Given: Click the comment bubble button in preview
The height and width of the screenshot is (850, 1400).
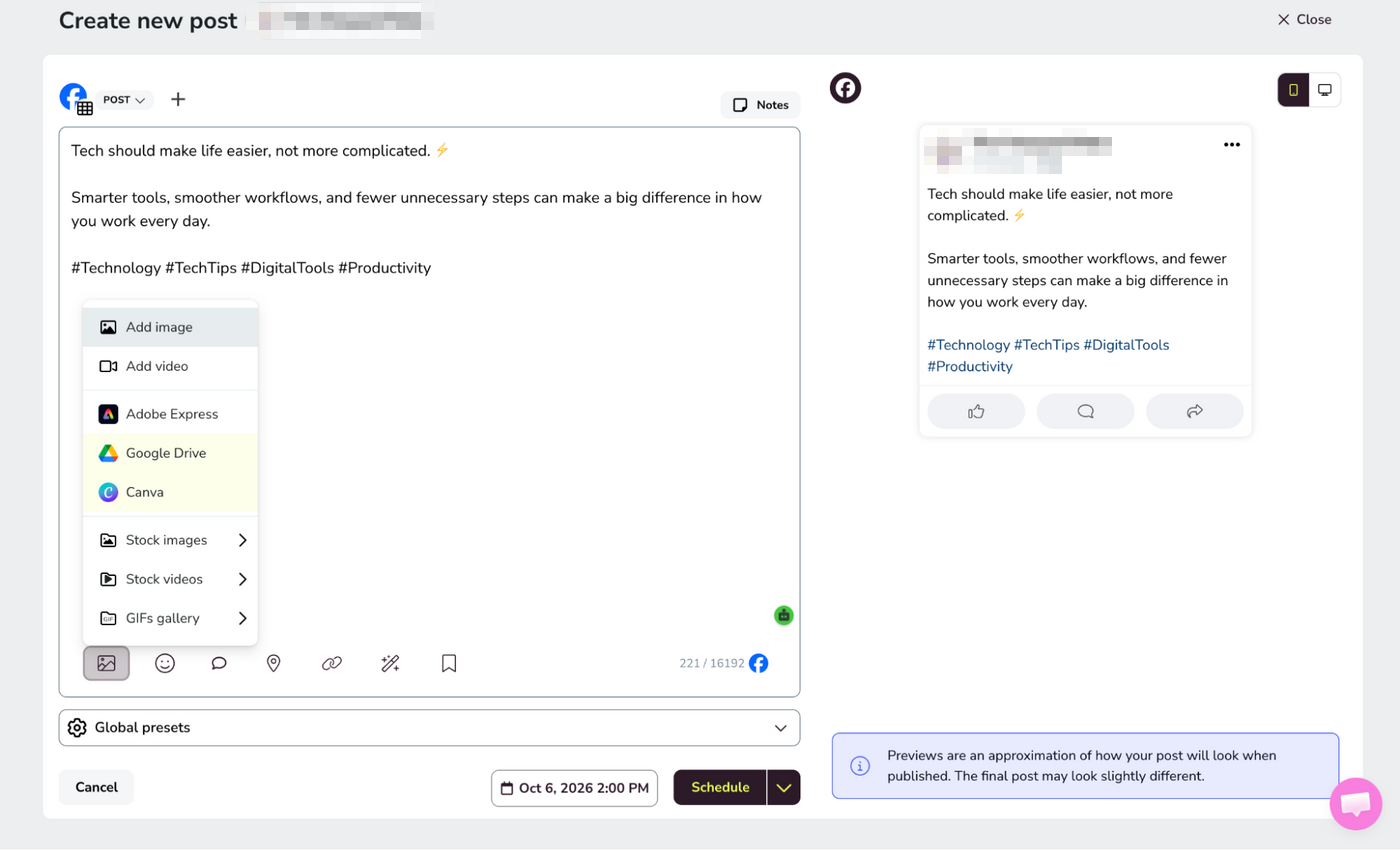Looking at the screenshot, I should [x=1085, y=411].
